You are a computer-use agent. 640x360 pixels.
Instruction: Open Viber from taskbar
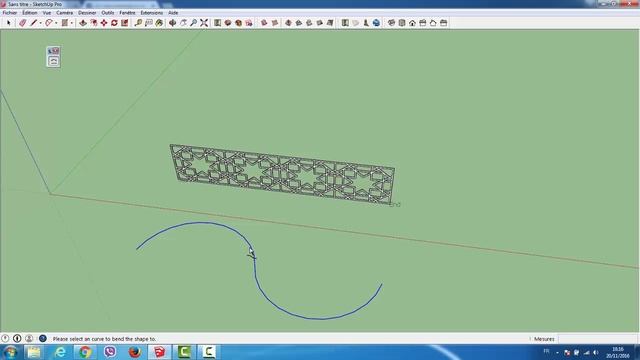(110, 352)
